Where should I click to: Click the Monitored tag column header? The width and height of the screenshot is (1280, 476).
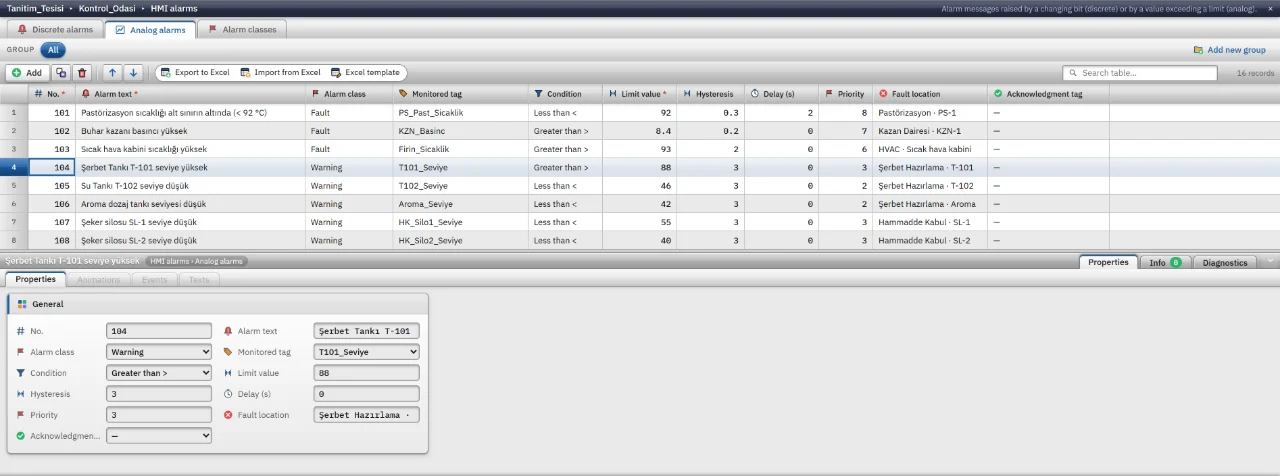[460, 94]
